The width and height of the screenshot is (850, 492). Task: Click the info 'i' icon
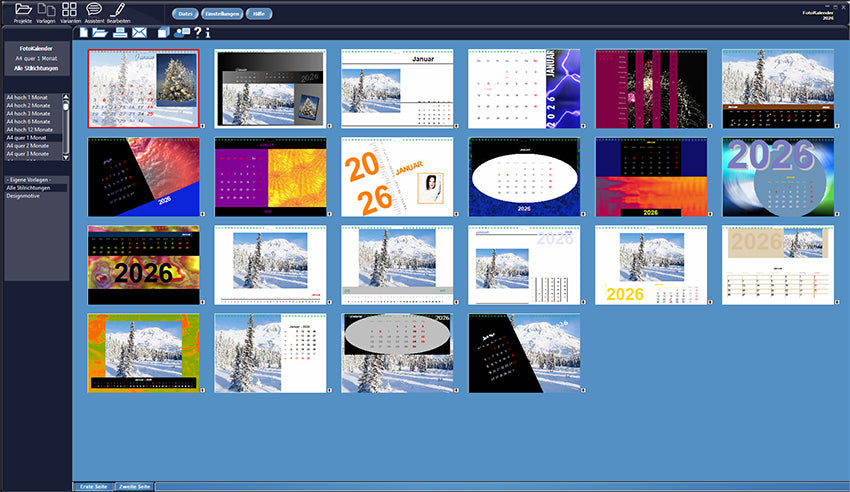(208, 33)
